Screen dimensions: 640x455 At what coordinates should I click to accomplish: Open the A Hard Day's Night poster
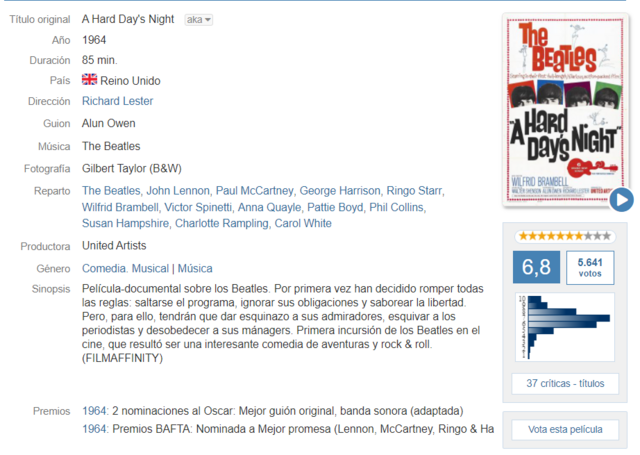coord(565,109)
